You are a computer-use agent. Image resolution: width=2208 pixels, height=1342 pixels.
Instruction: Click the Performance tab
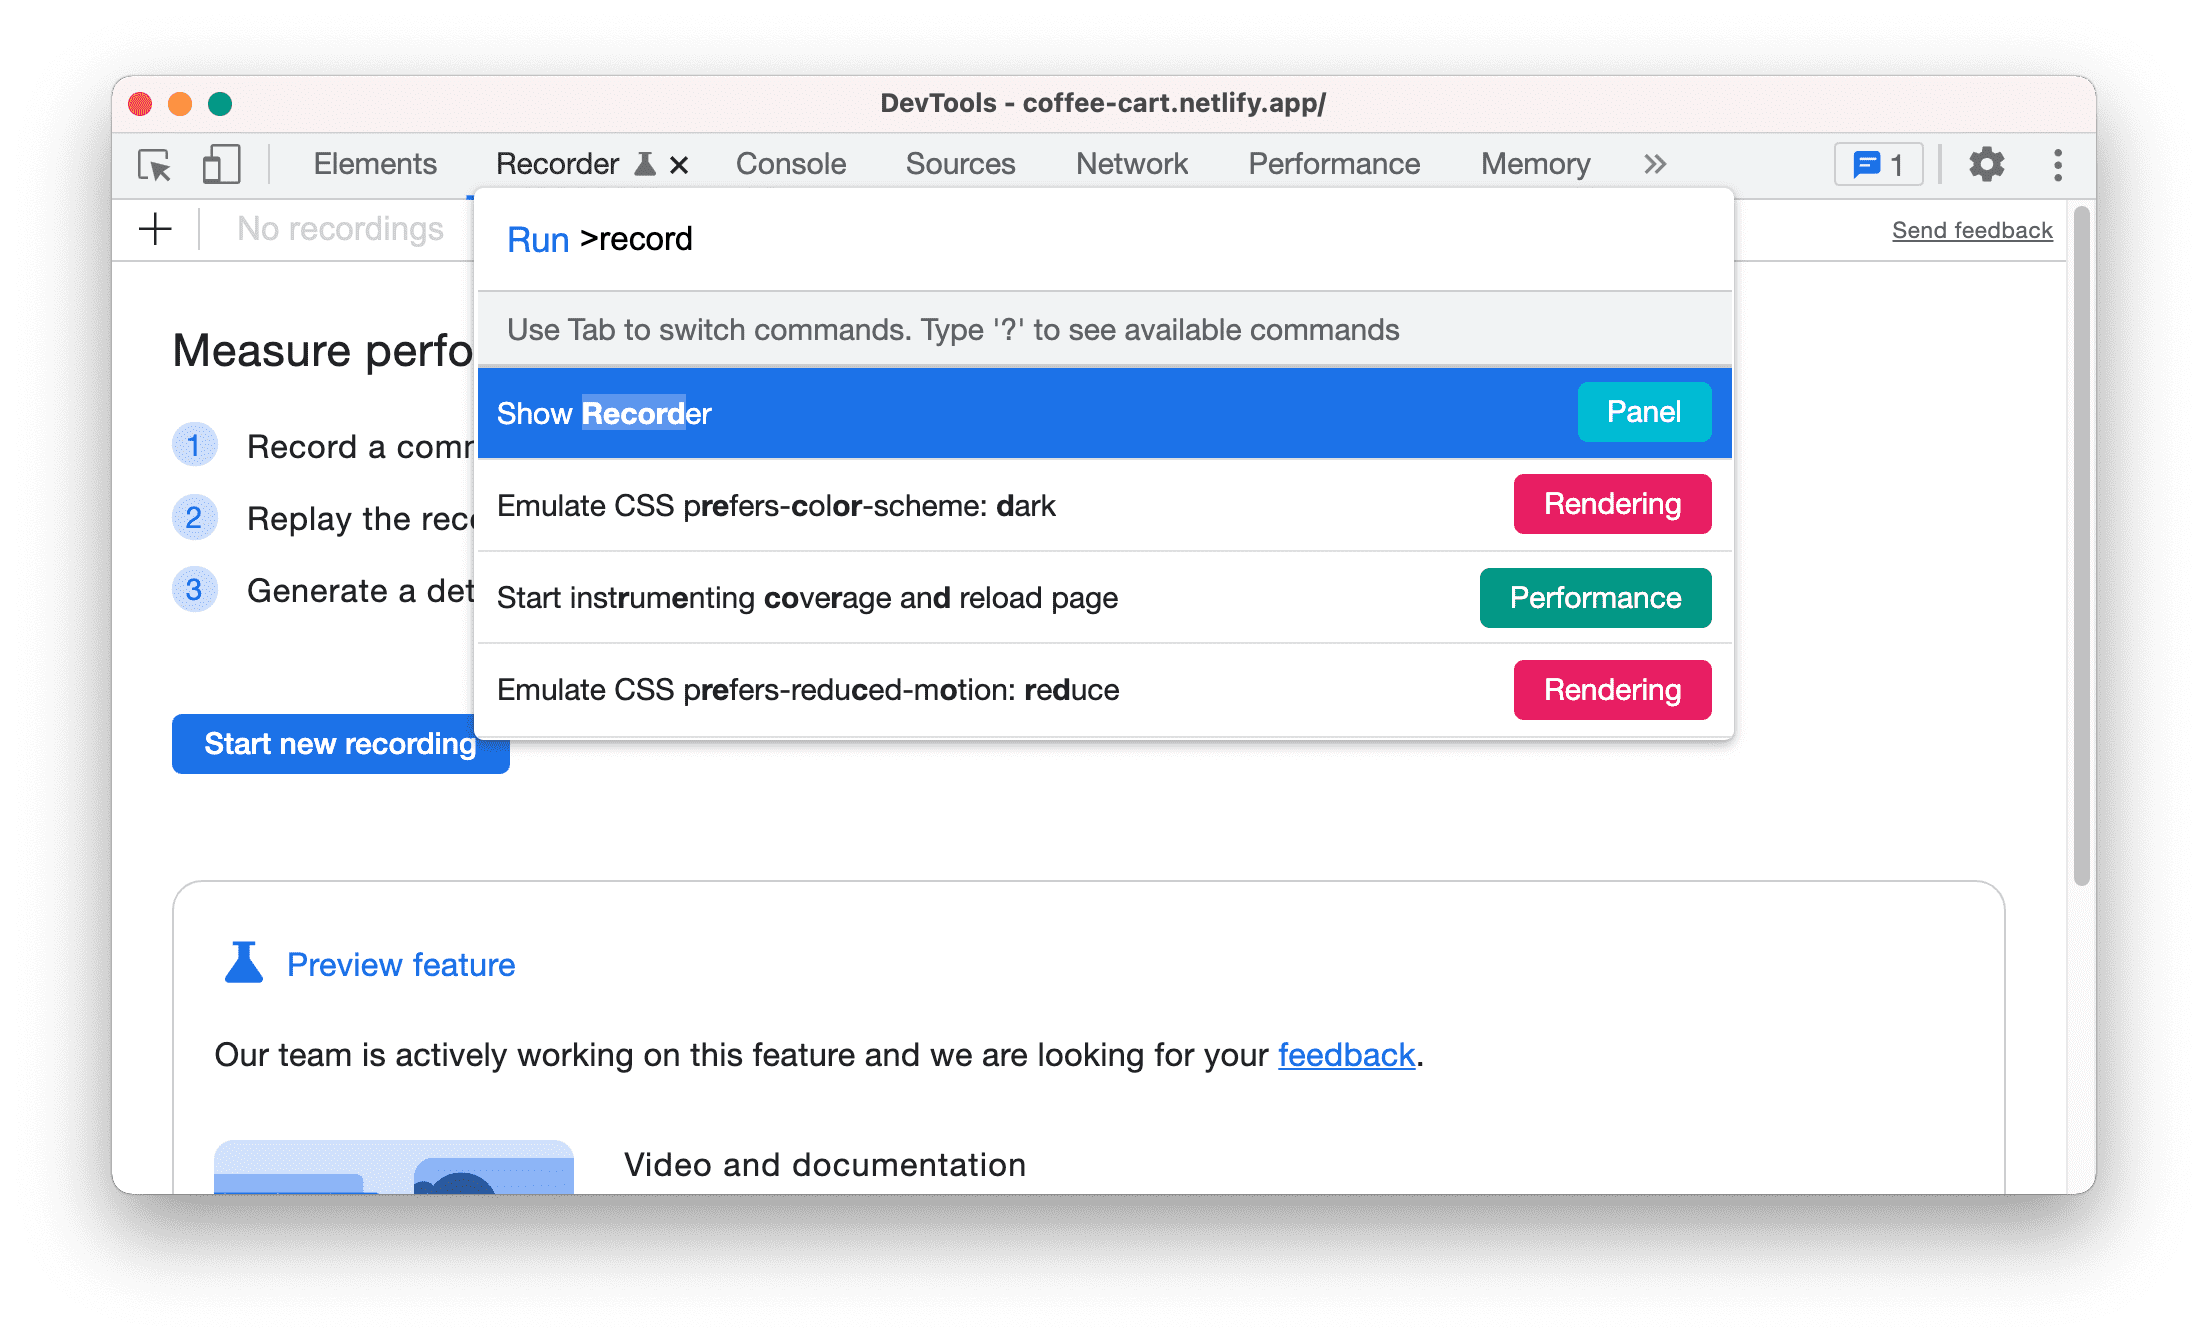(x=1333, y=162)
